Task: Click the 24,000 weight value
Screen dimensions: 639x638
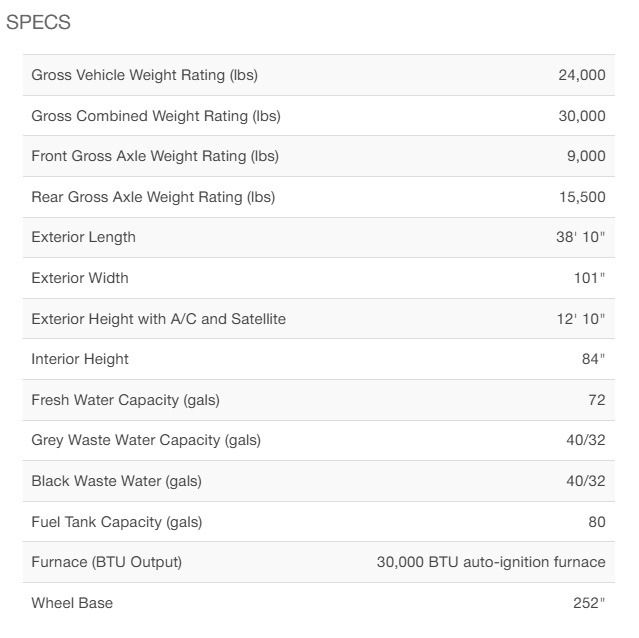Action: [582, 75]
